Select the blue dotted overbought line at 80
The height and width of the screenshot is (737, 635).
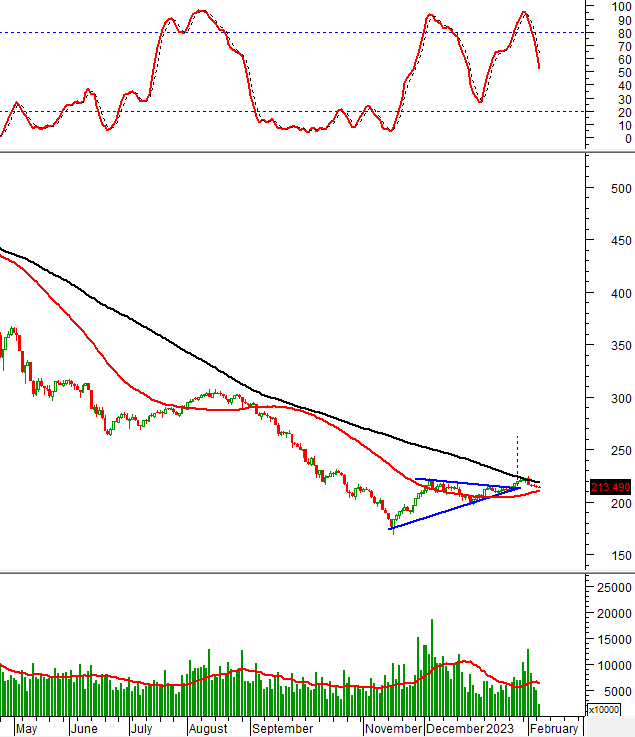click(x=291, y=32)
